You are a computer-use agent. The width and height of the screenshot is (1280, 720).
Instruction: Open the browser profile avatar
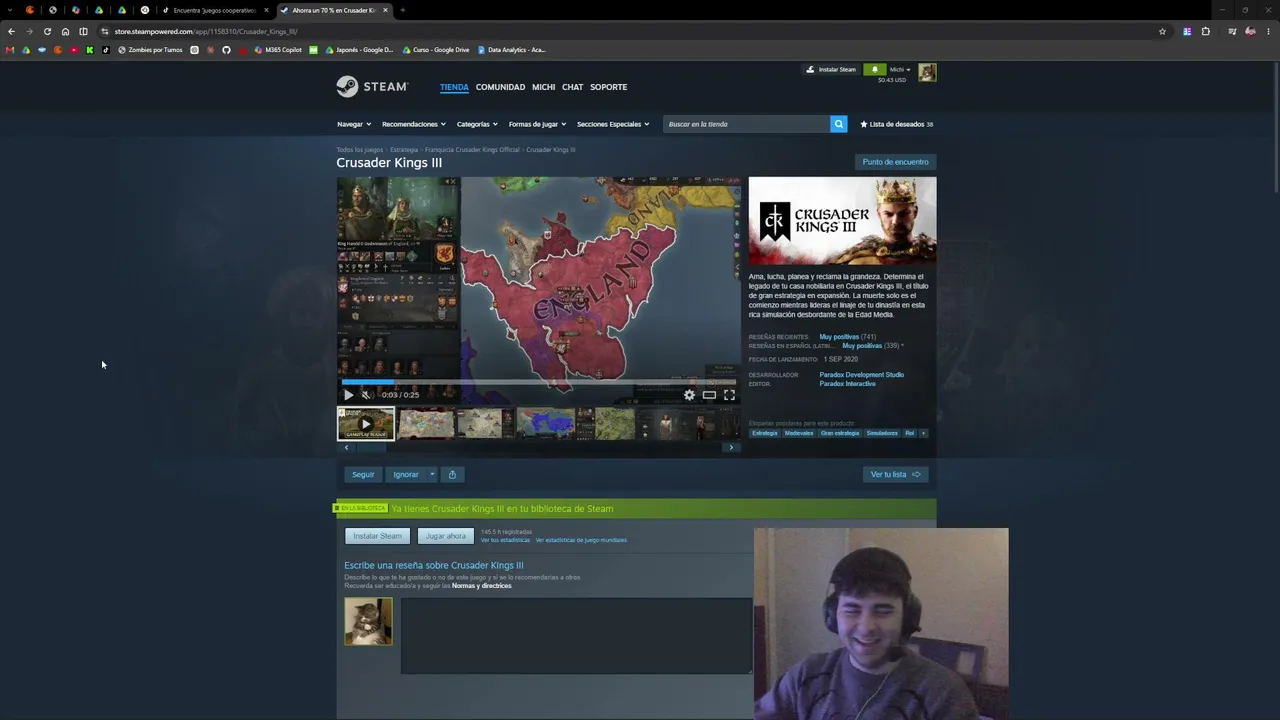(x=1250, y=31)
